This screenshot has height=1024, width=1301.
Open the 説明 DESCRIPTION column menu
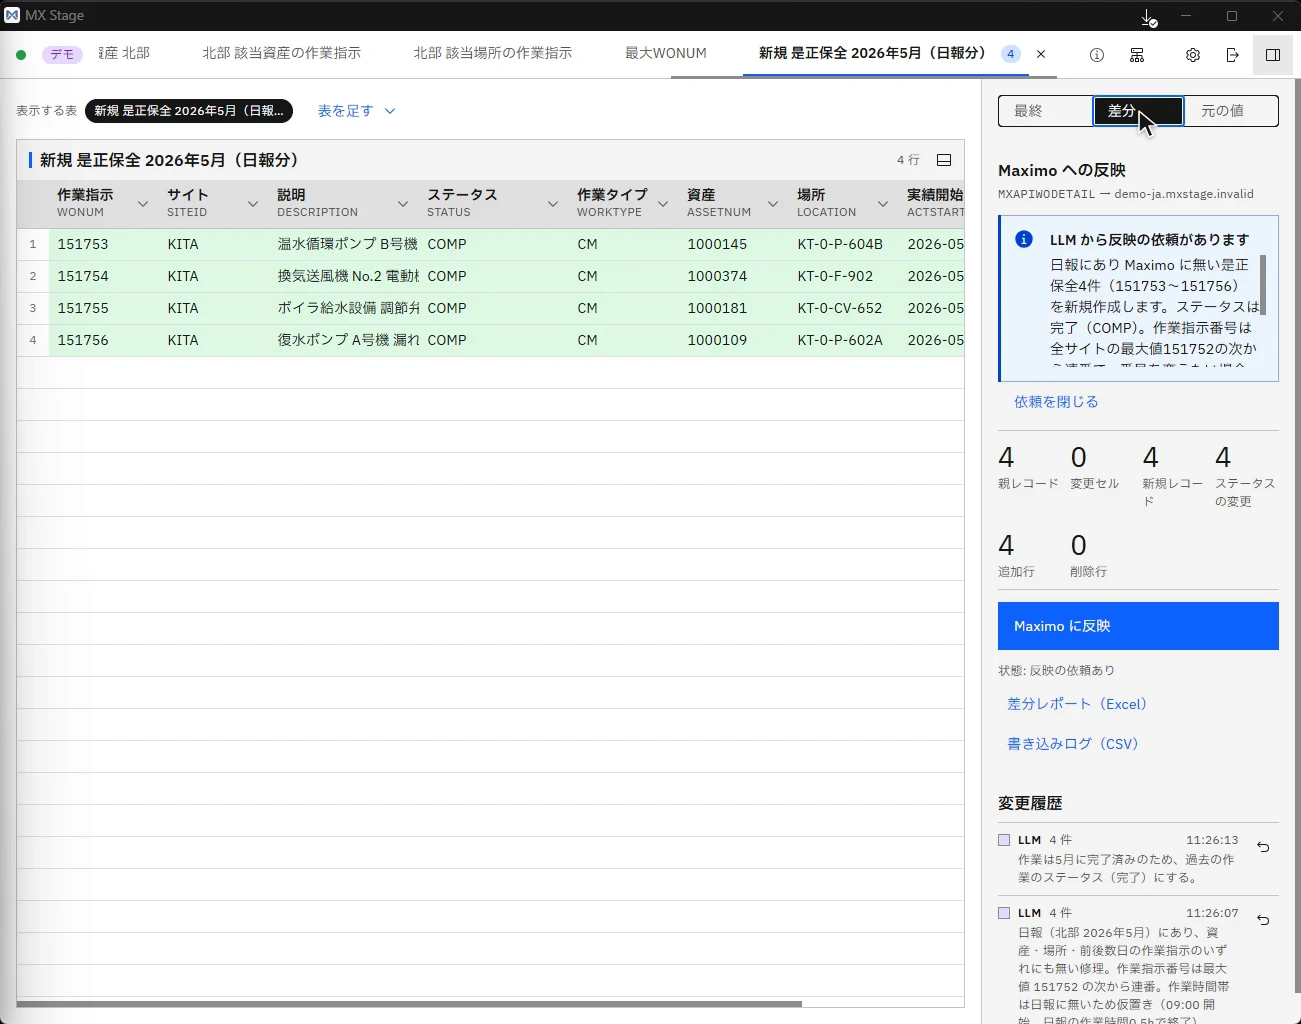pos(403,204)
